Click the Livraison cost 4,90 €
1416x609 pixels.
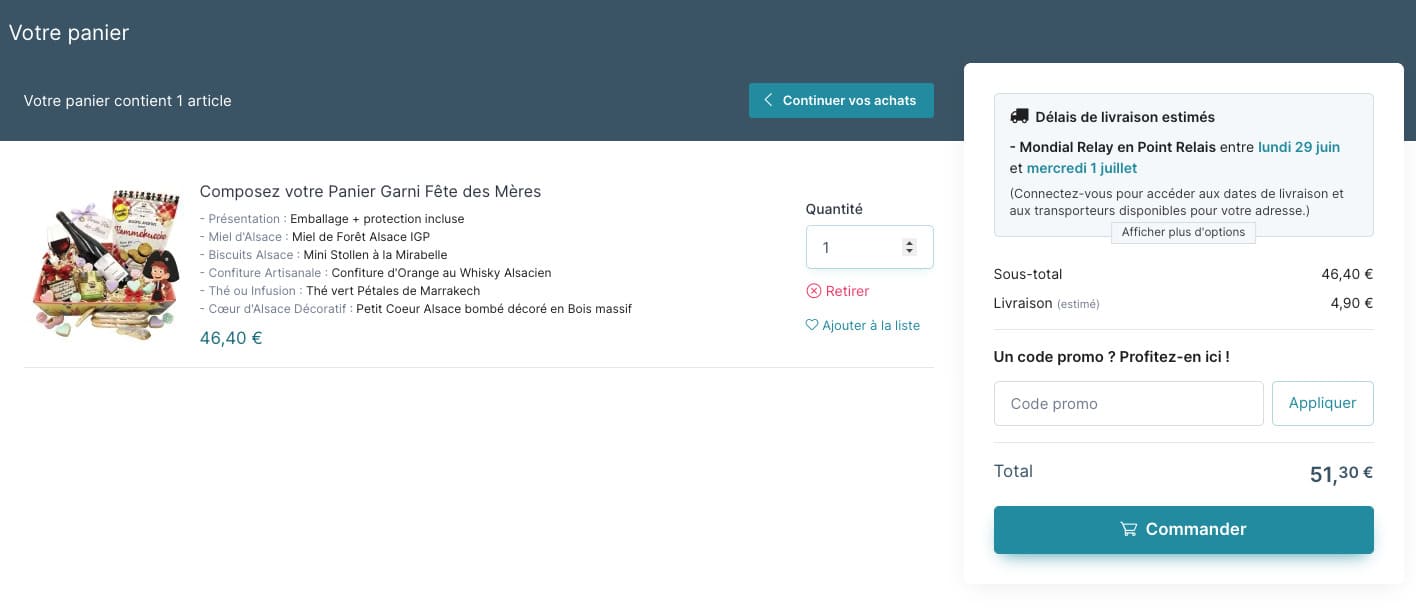1351,303
